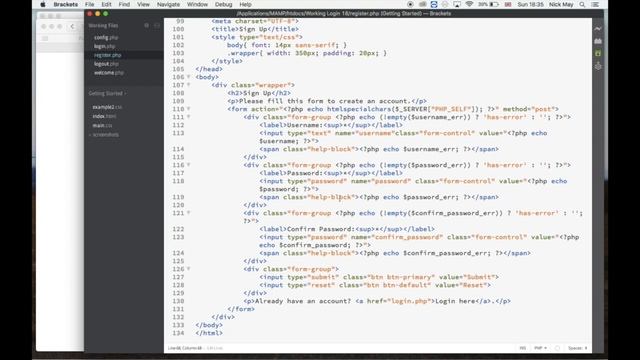
Task: Open the Brackets application menu
Action: (65, 4)
